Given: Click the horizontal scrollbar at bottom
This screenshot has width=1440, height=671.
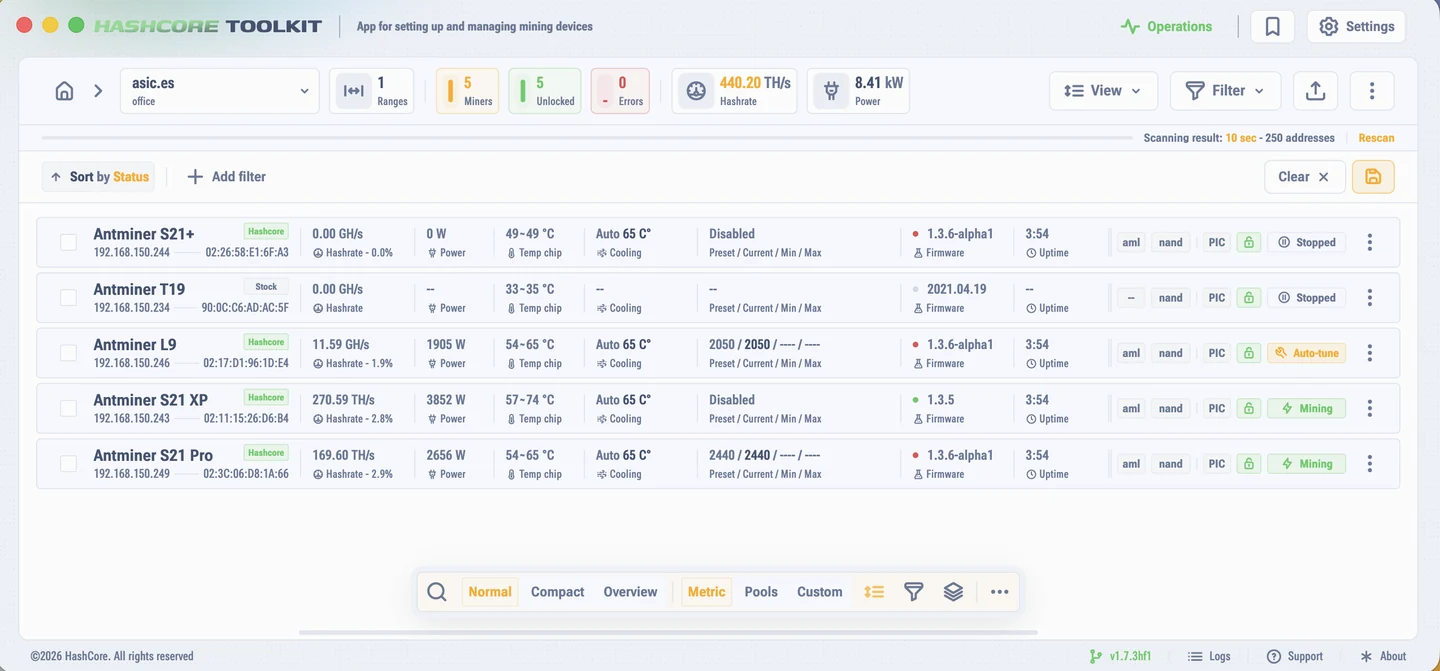Looking at the screenshot, I should (668, 632).
